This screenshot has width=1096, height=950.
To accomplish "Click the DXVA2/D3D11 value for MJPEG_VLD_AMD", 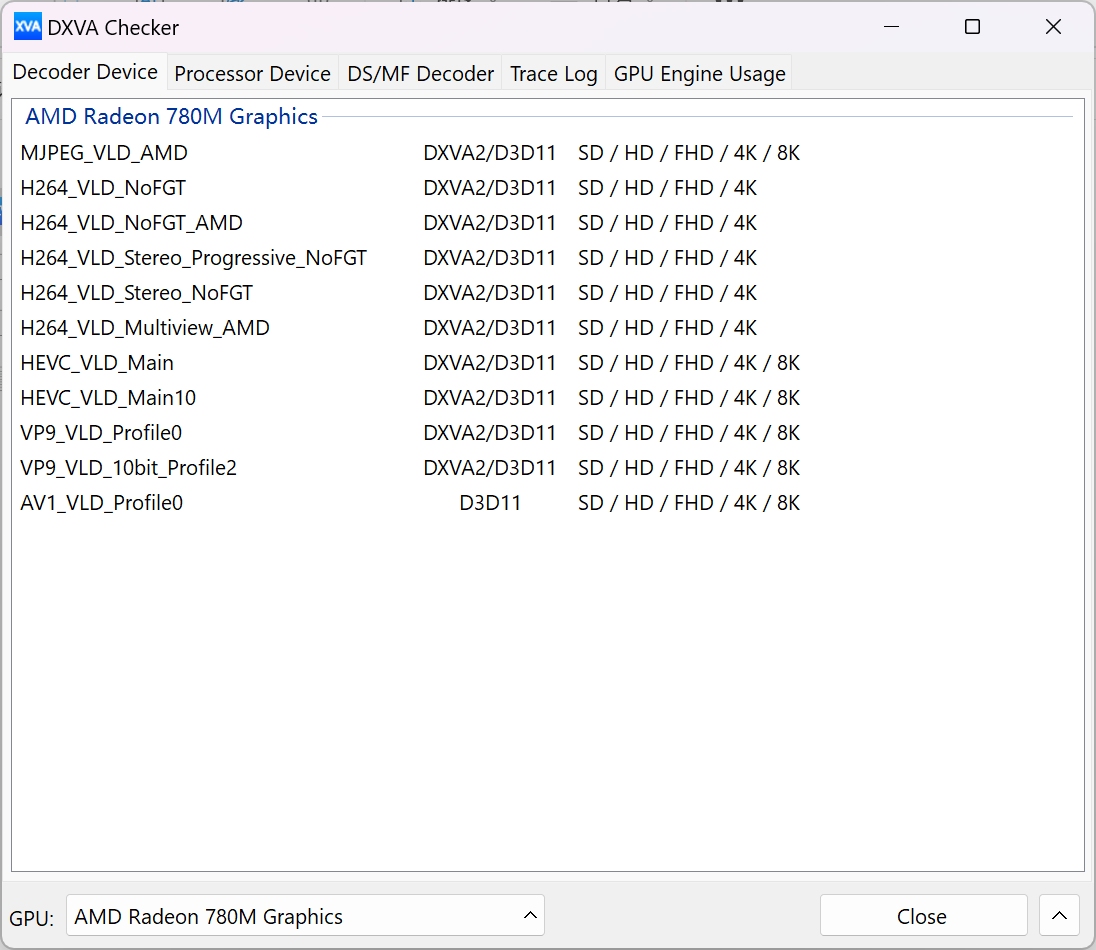I will pos(489,153).
